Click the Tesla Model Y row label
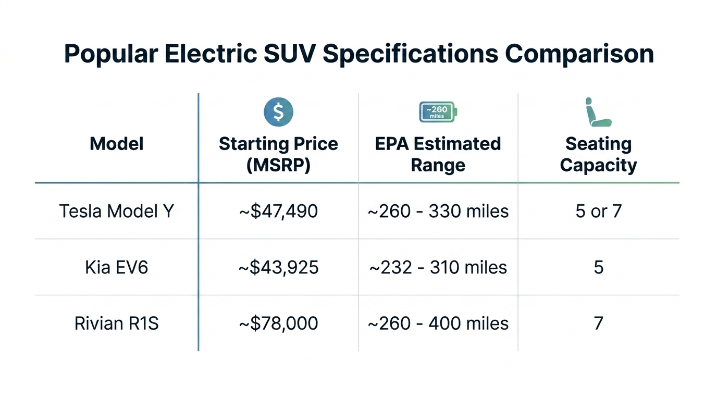The width and height of the screenshot is (717, 400). click(x=117, y=211)
